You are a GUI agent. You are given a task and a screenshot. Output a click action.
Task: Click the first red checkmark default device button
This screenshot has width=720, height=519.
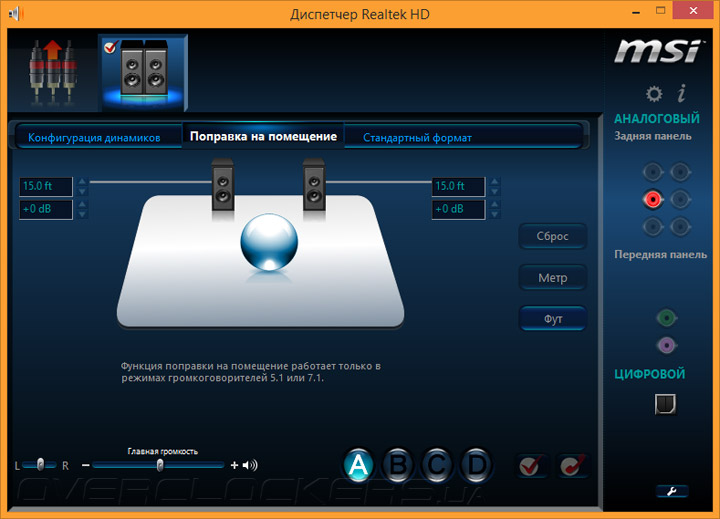point(531,466)
